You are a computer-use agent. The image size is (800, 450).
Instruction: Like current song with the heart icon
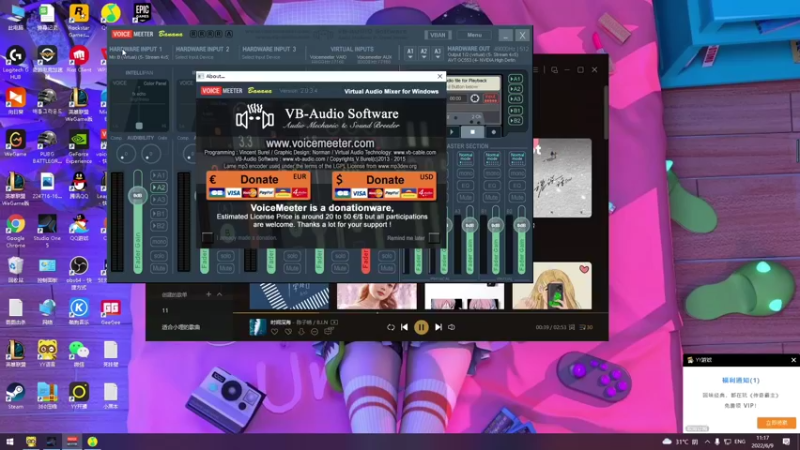click(274, 332)
